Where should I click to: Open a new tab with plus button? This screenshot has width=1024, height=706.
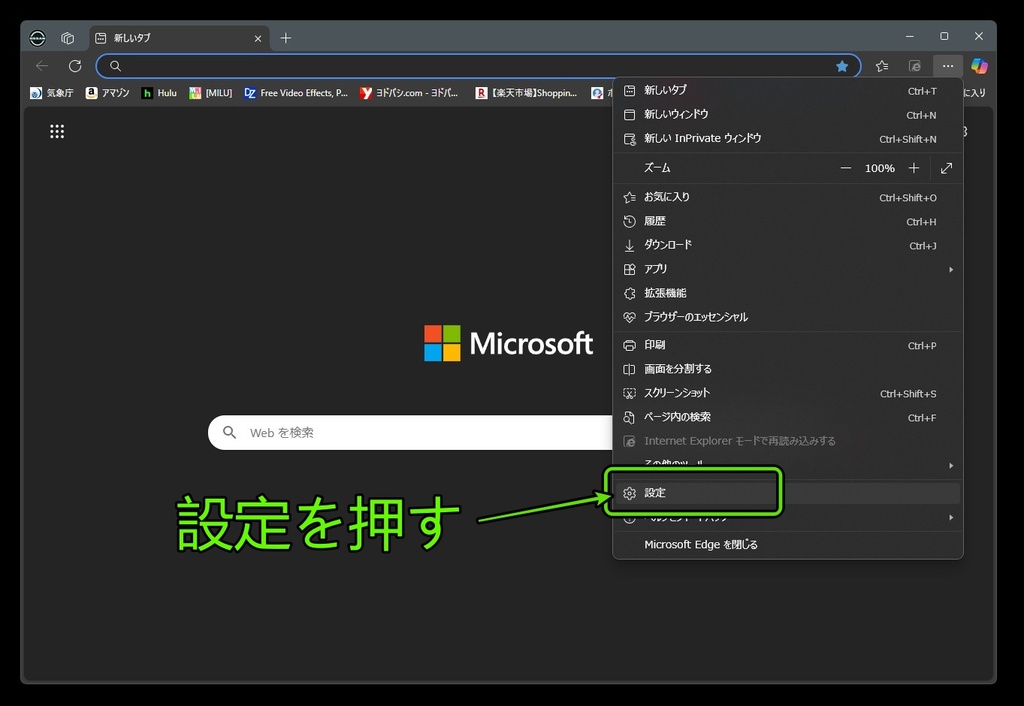click(x=285, y=39)
